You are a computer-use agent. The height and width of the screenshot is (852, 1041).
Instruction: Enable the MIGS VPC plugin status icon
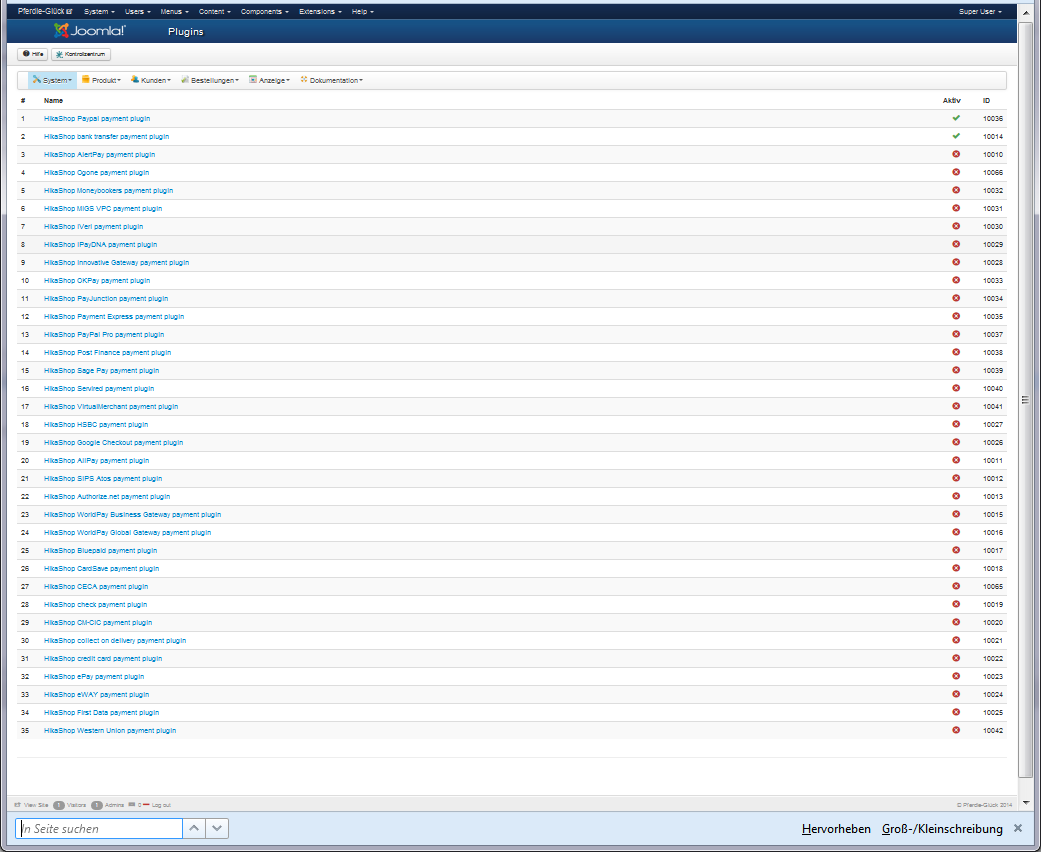(956, 208)
